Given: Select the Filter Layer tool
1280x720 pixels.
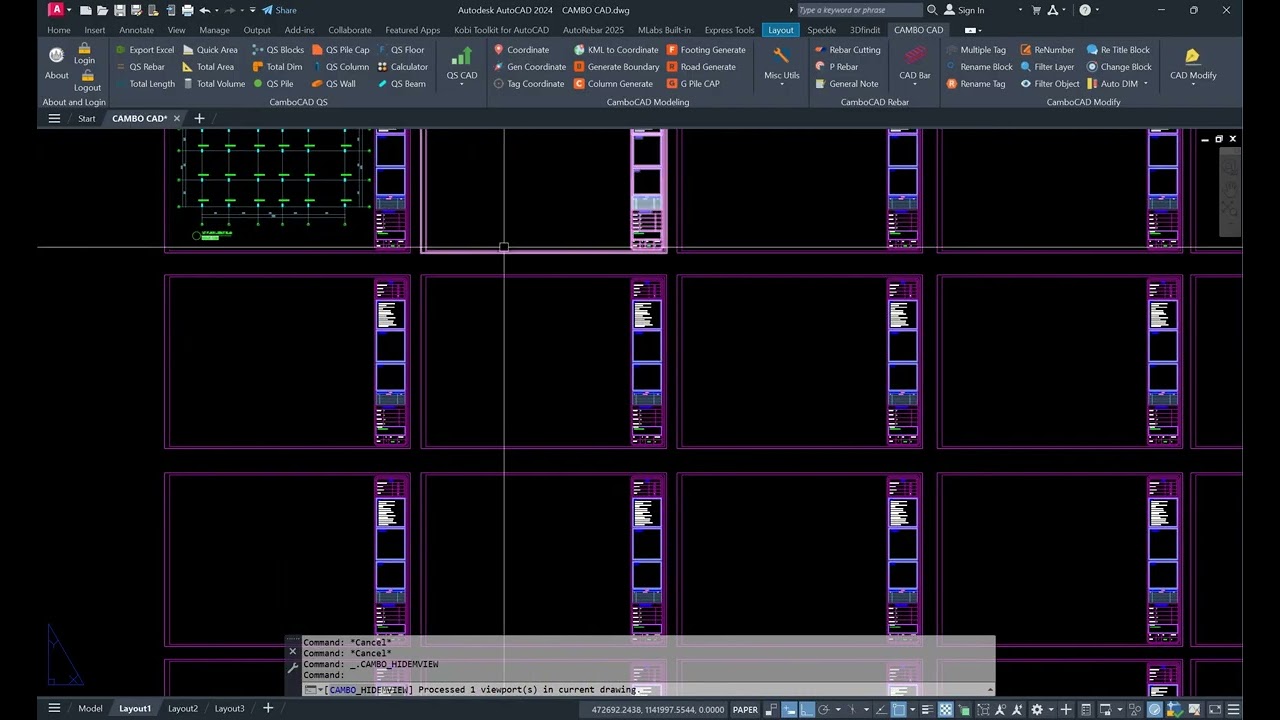Looking at the screenshot, I should click(x=1047, y=67).
